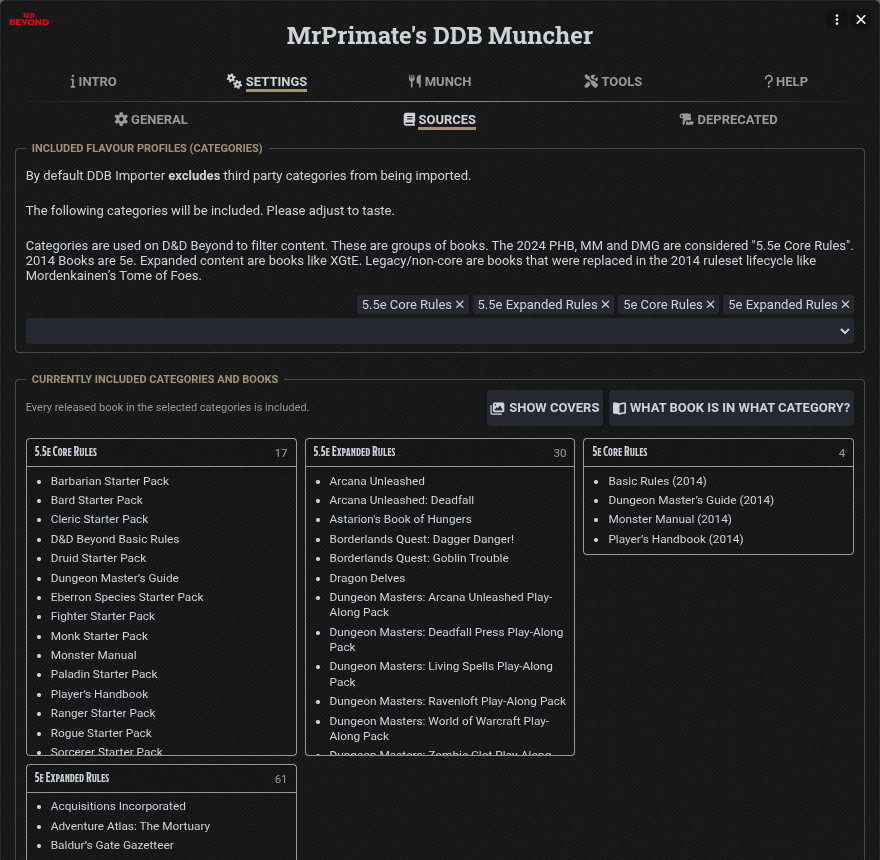Click the Show Covers button
880x860 pixels.
[545, 408]
